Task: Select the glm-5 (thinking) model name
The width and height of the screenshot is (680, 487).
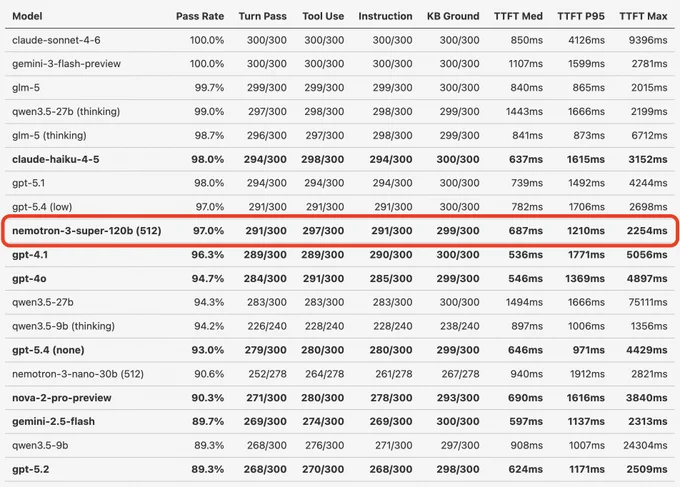Action: 49,135
